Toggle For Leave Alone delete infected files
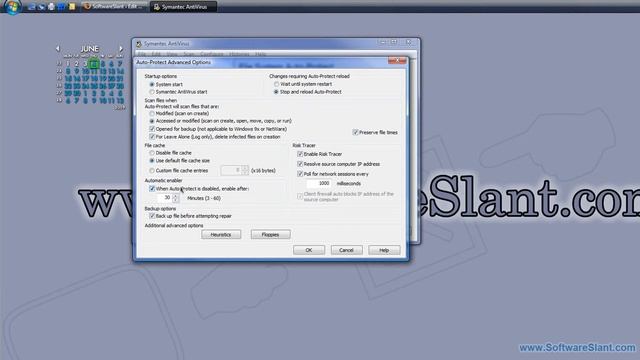Image resolution: width=640 pixels, height=360 pixels. 152,137
